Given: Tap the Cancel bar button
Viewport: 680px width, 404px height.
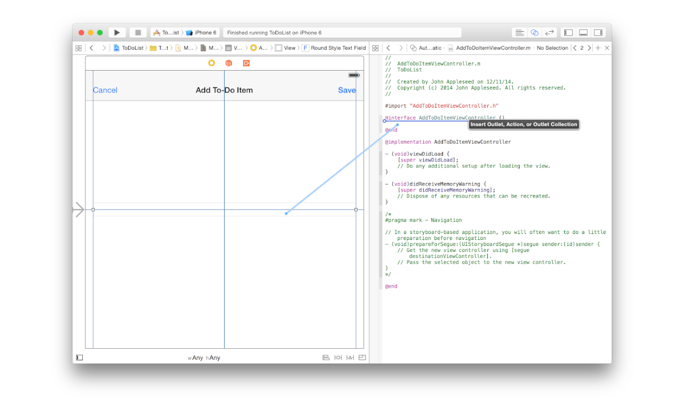Looking at the screenshot, I should 105,90.
